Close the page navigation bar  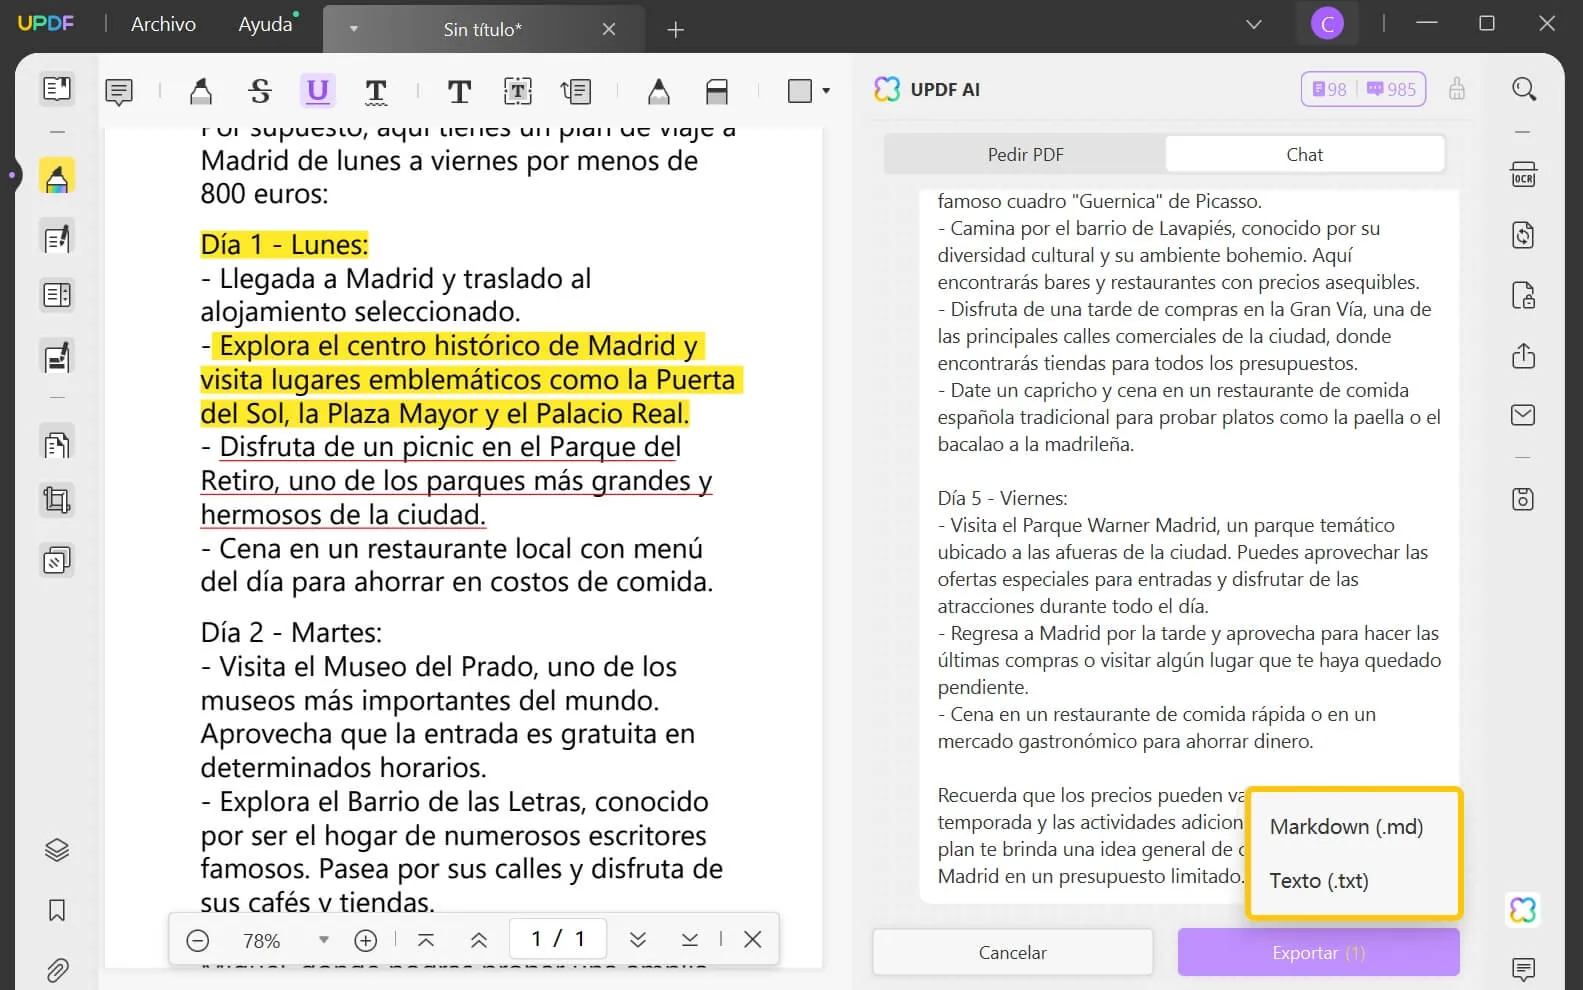(753, 940)
